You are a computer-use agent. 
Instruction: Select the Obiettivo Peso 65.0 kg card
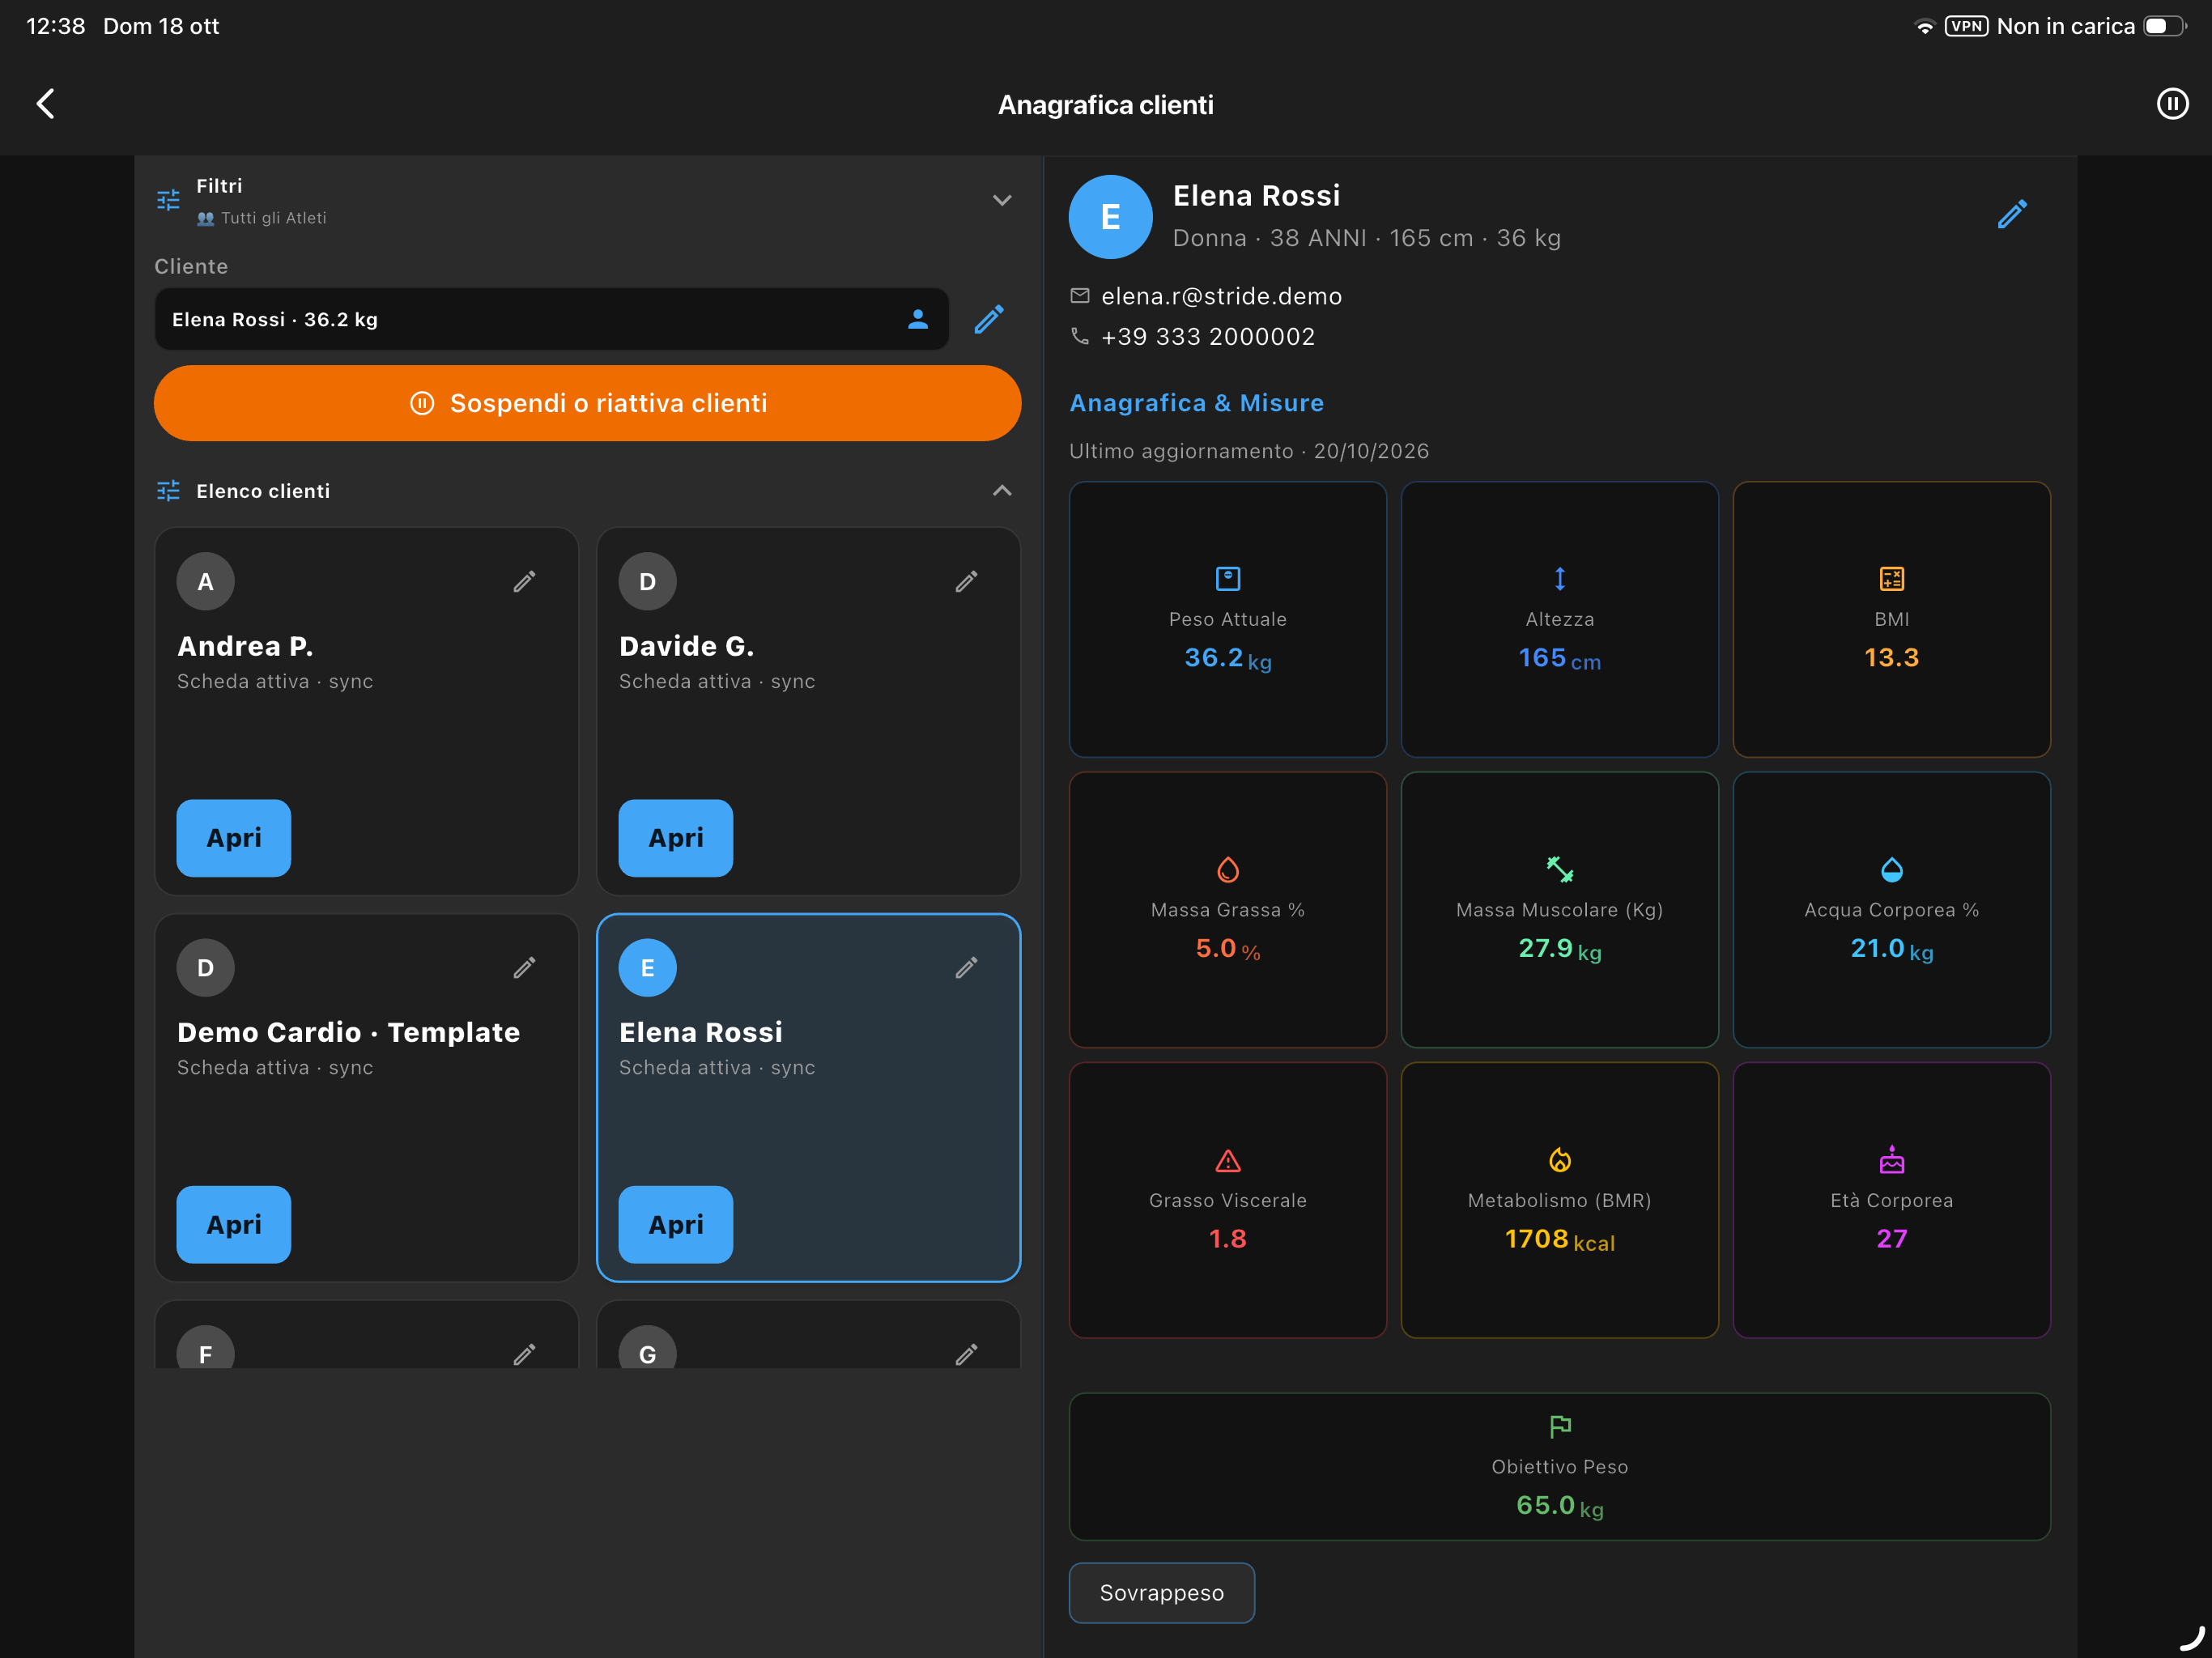(x=1559, y=1466)
